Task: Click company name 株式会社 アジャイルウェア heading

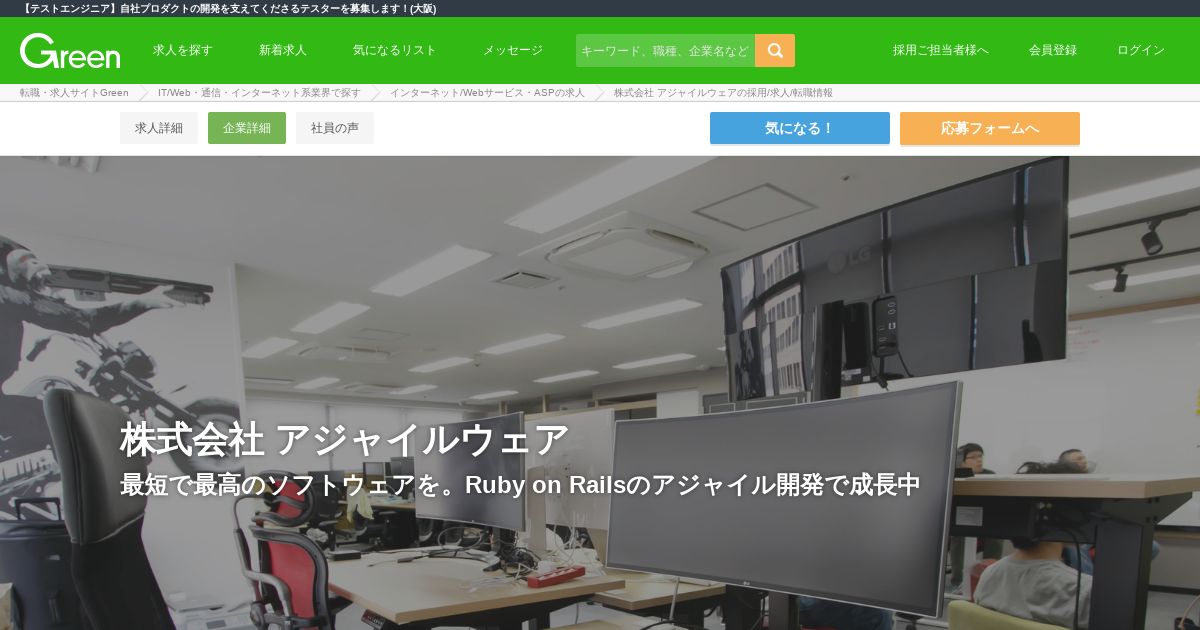Action: tap(344, 439)
